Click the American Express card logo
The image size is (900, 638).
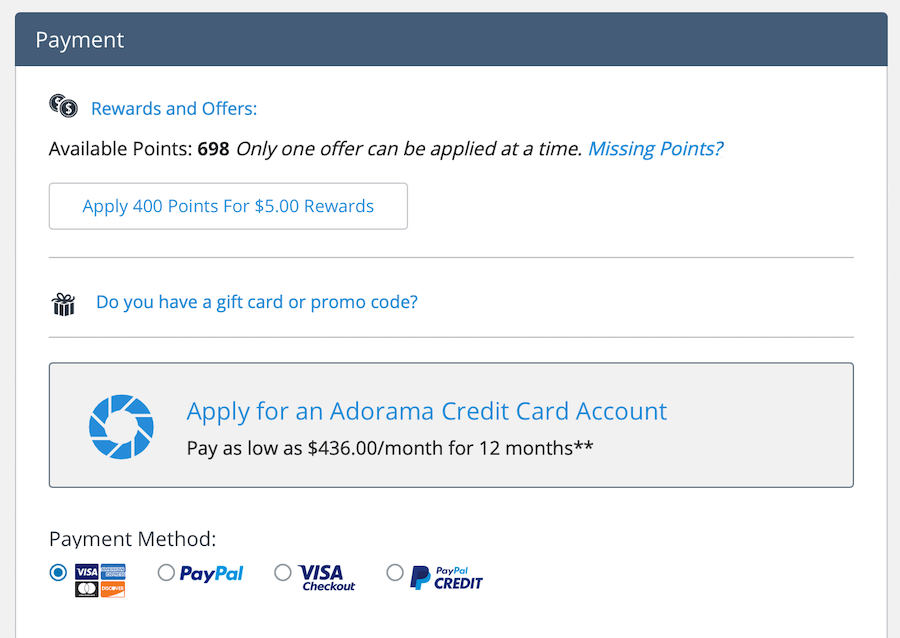pos(113,572)
